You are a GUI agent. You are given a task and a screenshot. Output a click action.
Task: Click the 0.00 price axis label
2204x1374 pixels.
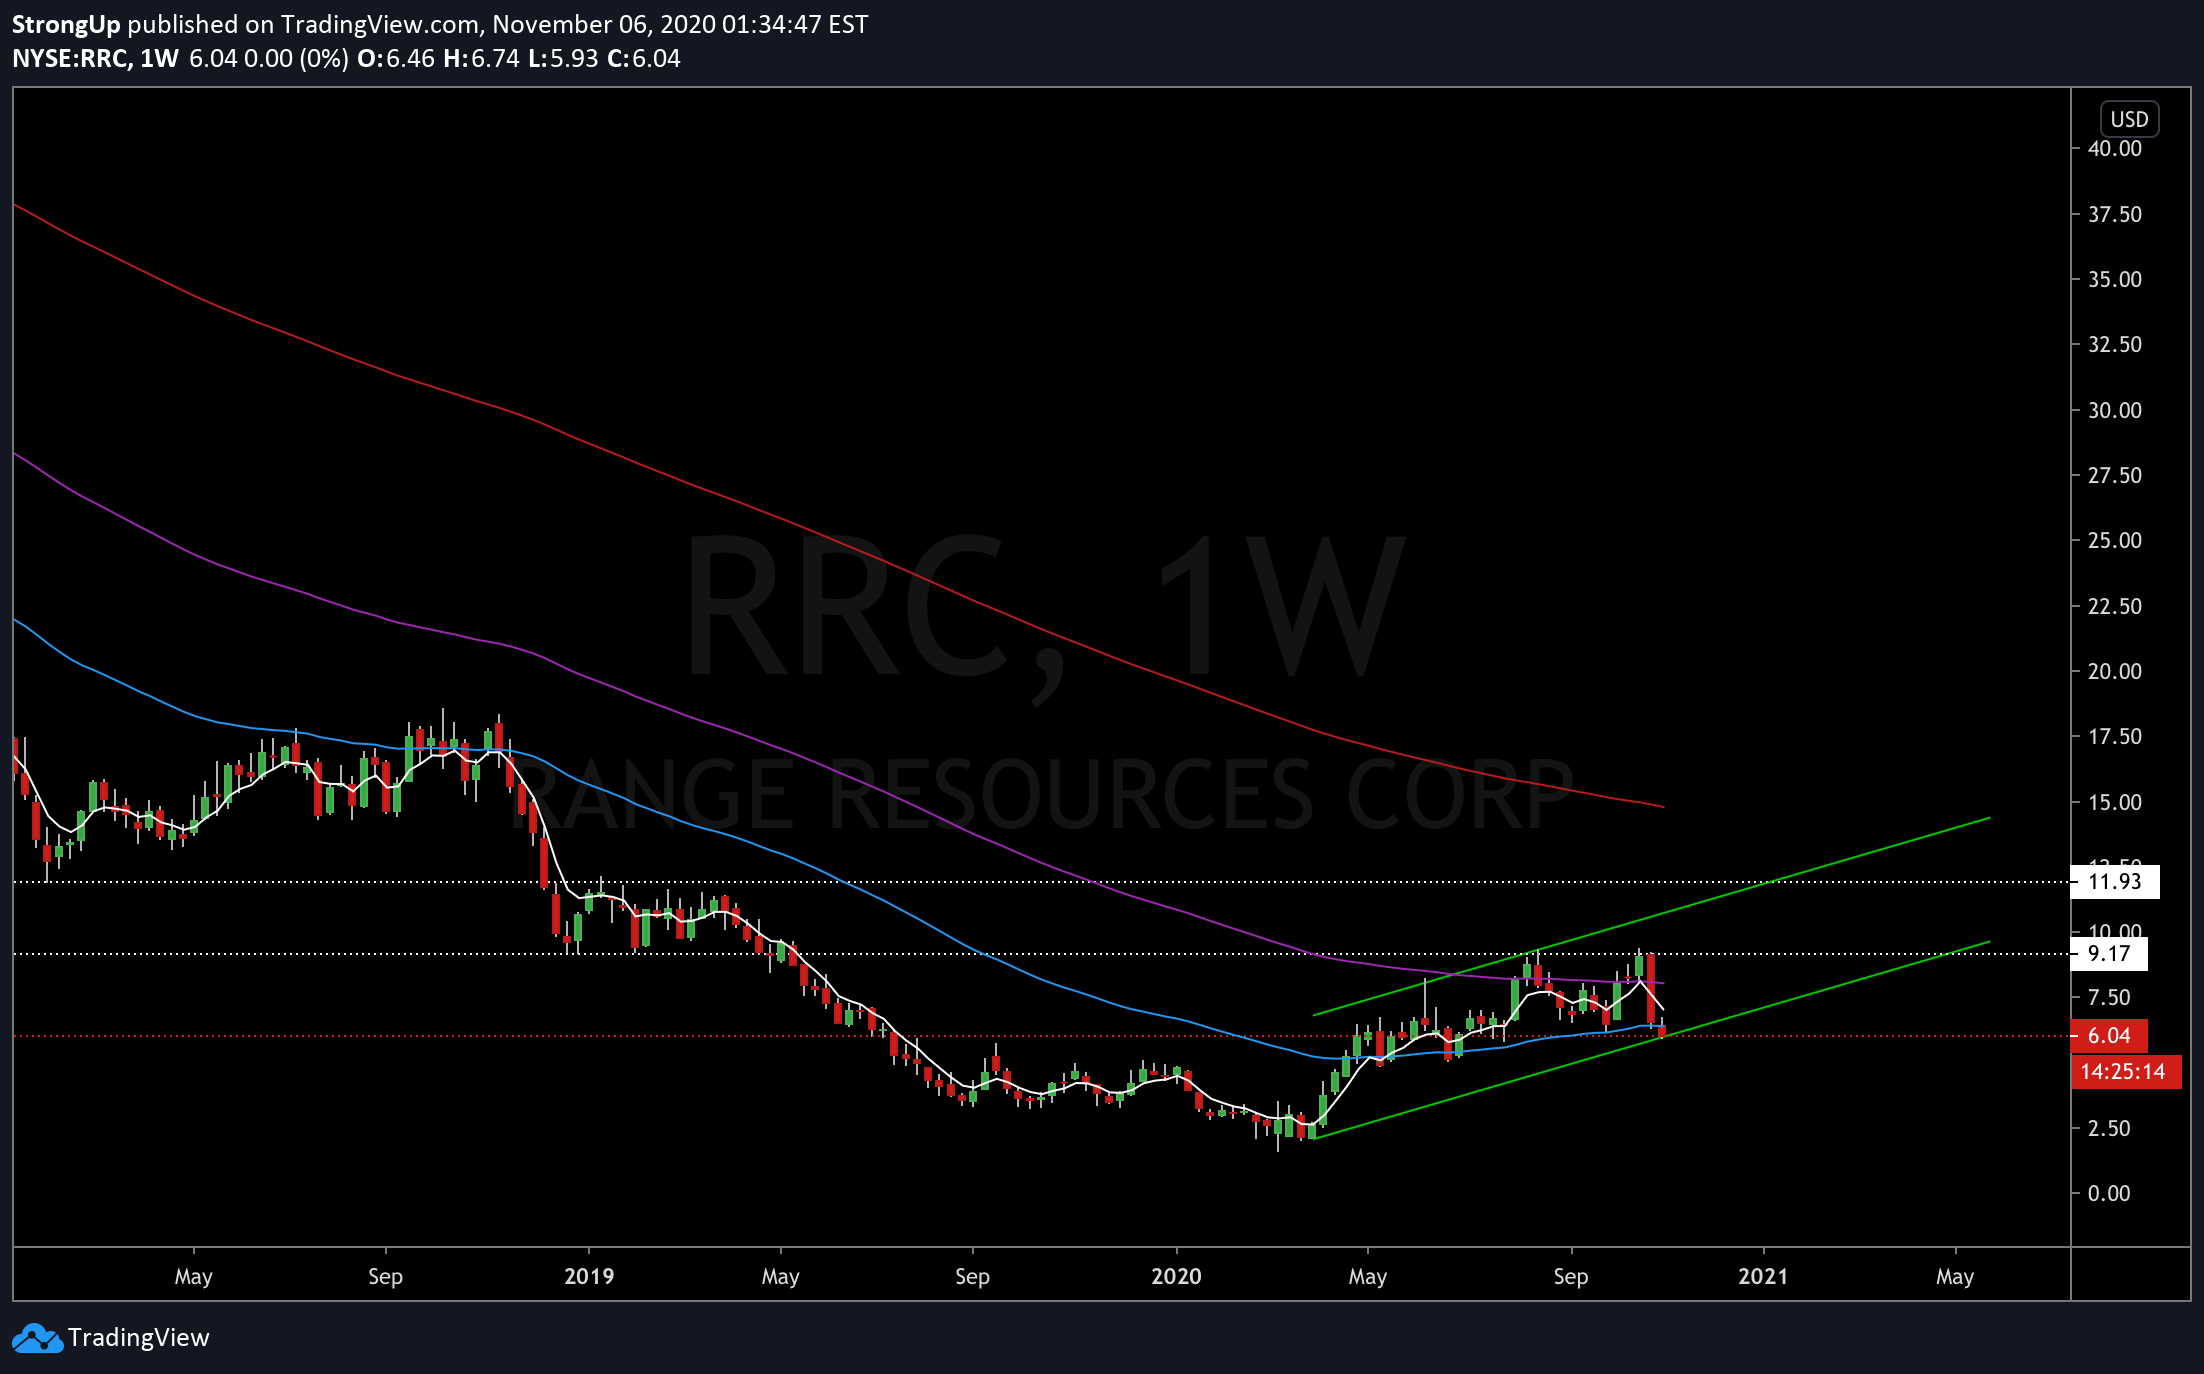[x=2109, y=1193]
